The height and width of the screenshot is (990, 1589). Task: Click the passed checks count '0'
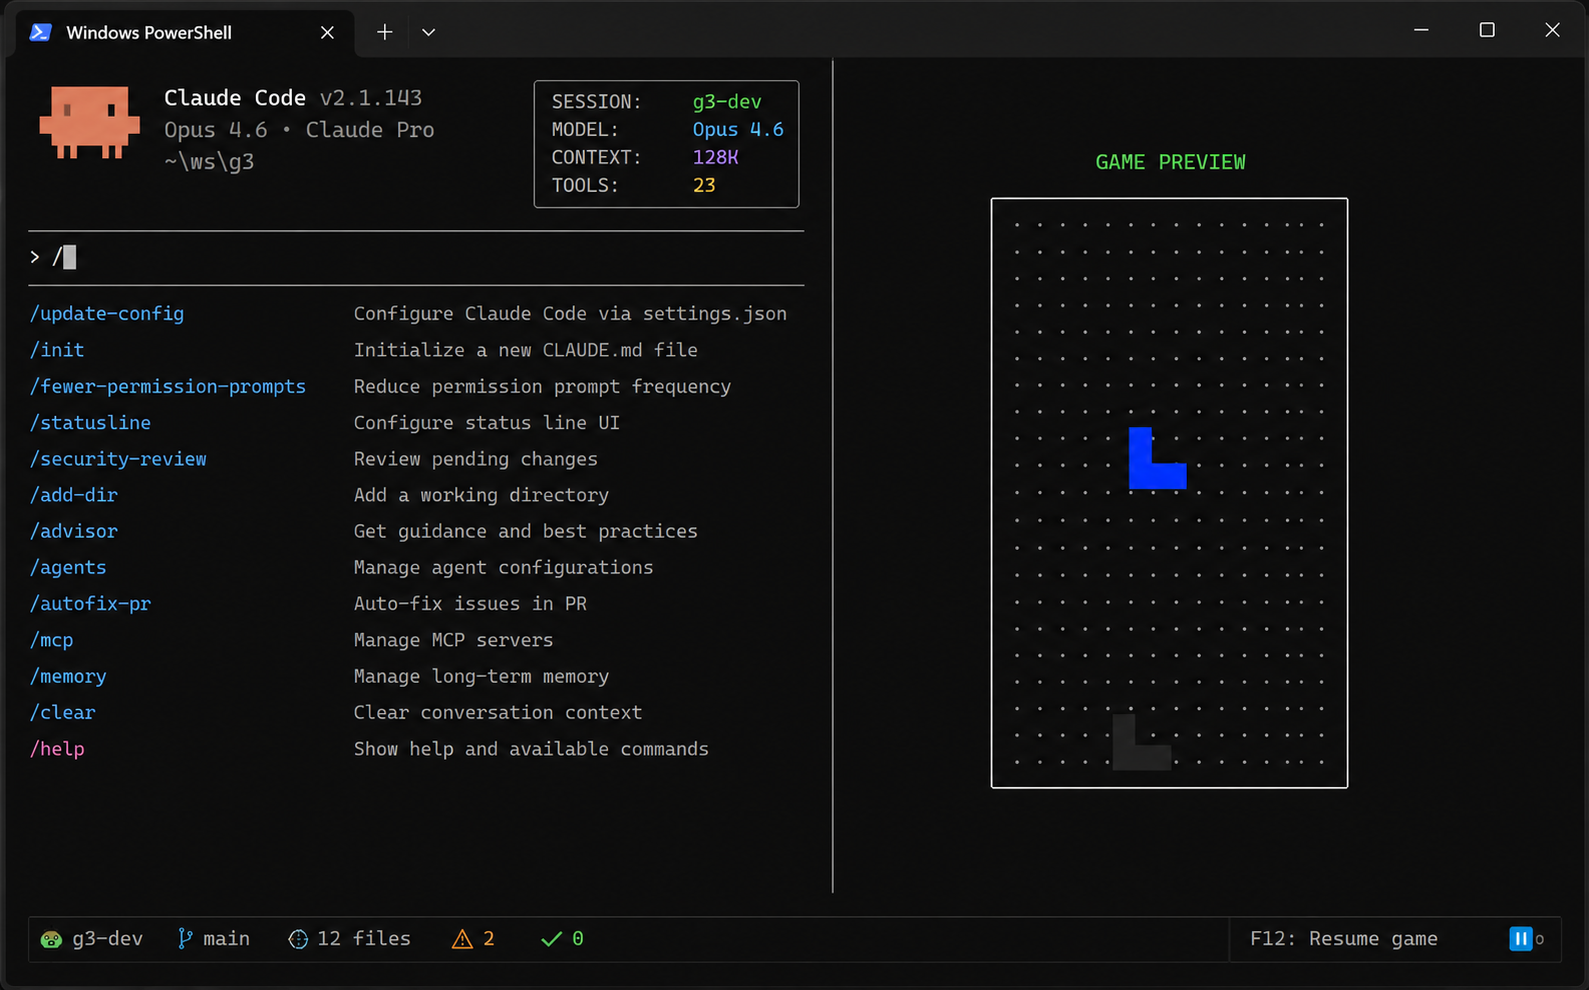click(578, 939)
